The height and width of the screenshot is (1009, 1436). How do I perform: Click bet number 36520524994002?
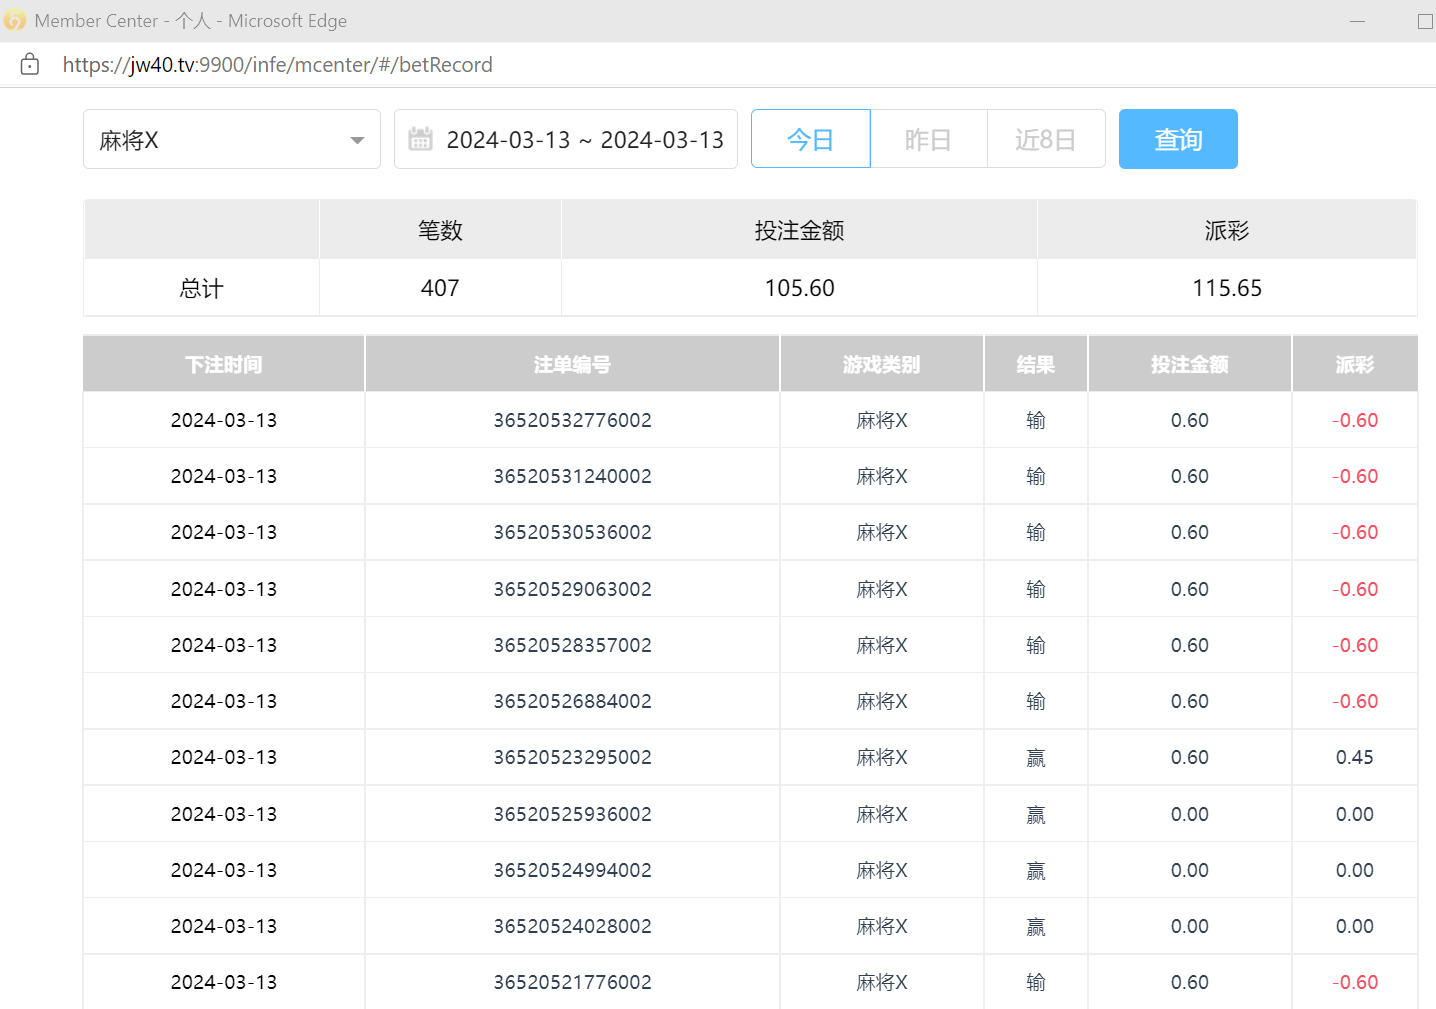(572, 870)
